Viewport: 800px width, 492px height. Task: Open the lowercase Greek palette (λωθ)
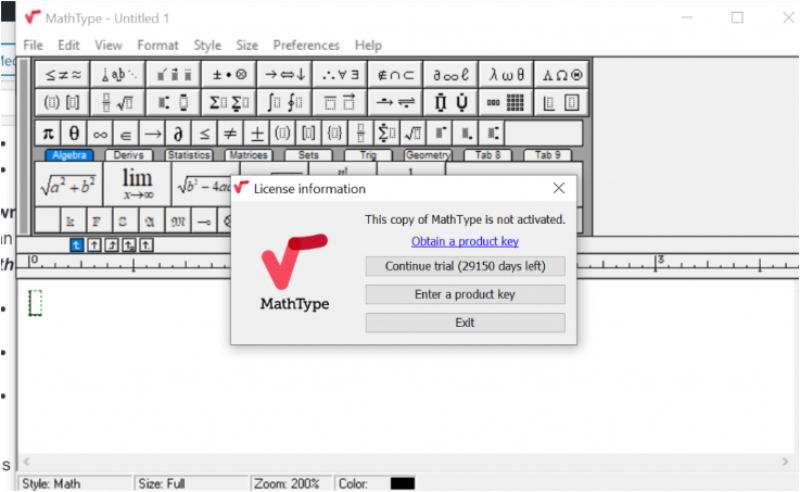506,75
